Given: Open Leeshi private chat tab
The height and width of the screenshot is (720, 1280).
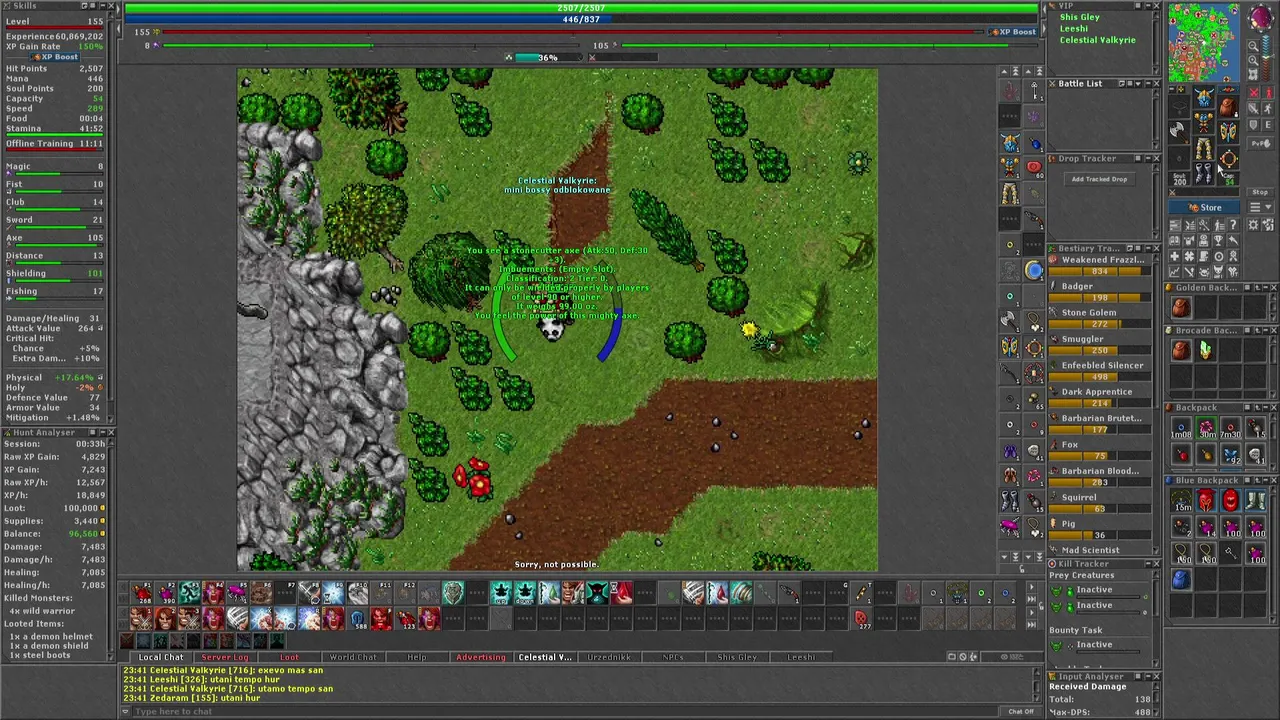Looking at the screenshot, I should (800, 657).
